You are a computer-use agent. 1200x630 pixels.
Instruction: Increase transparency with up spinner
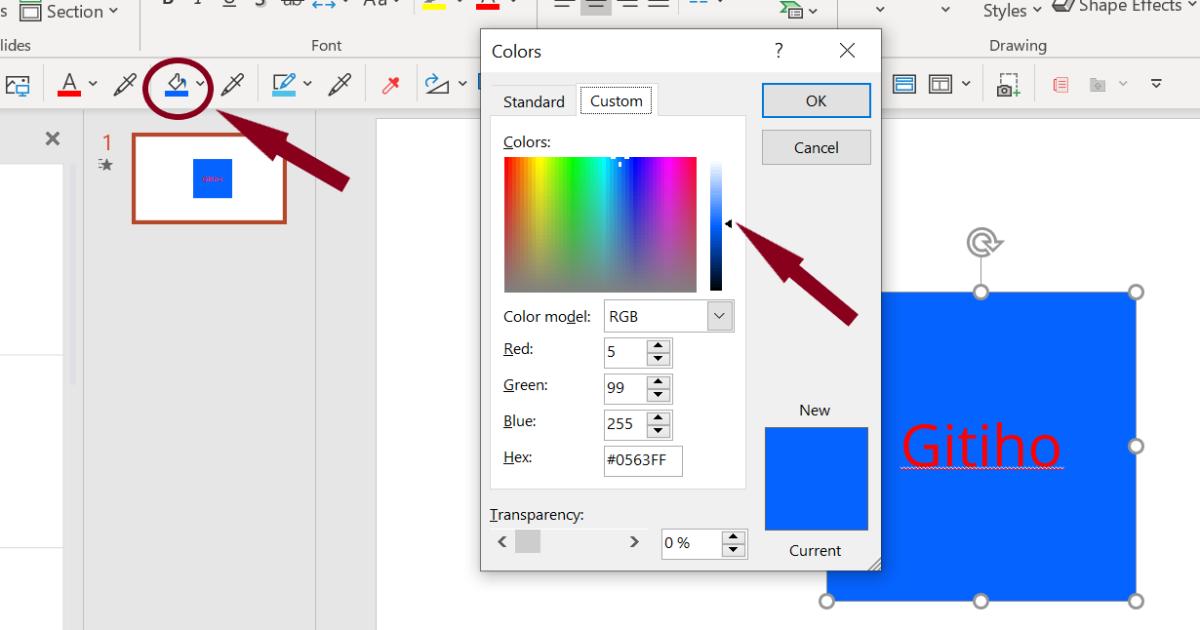(x=734, y=537)
